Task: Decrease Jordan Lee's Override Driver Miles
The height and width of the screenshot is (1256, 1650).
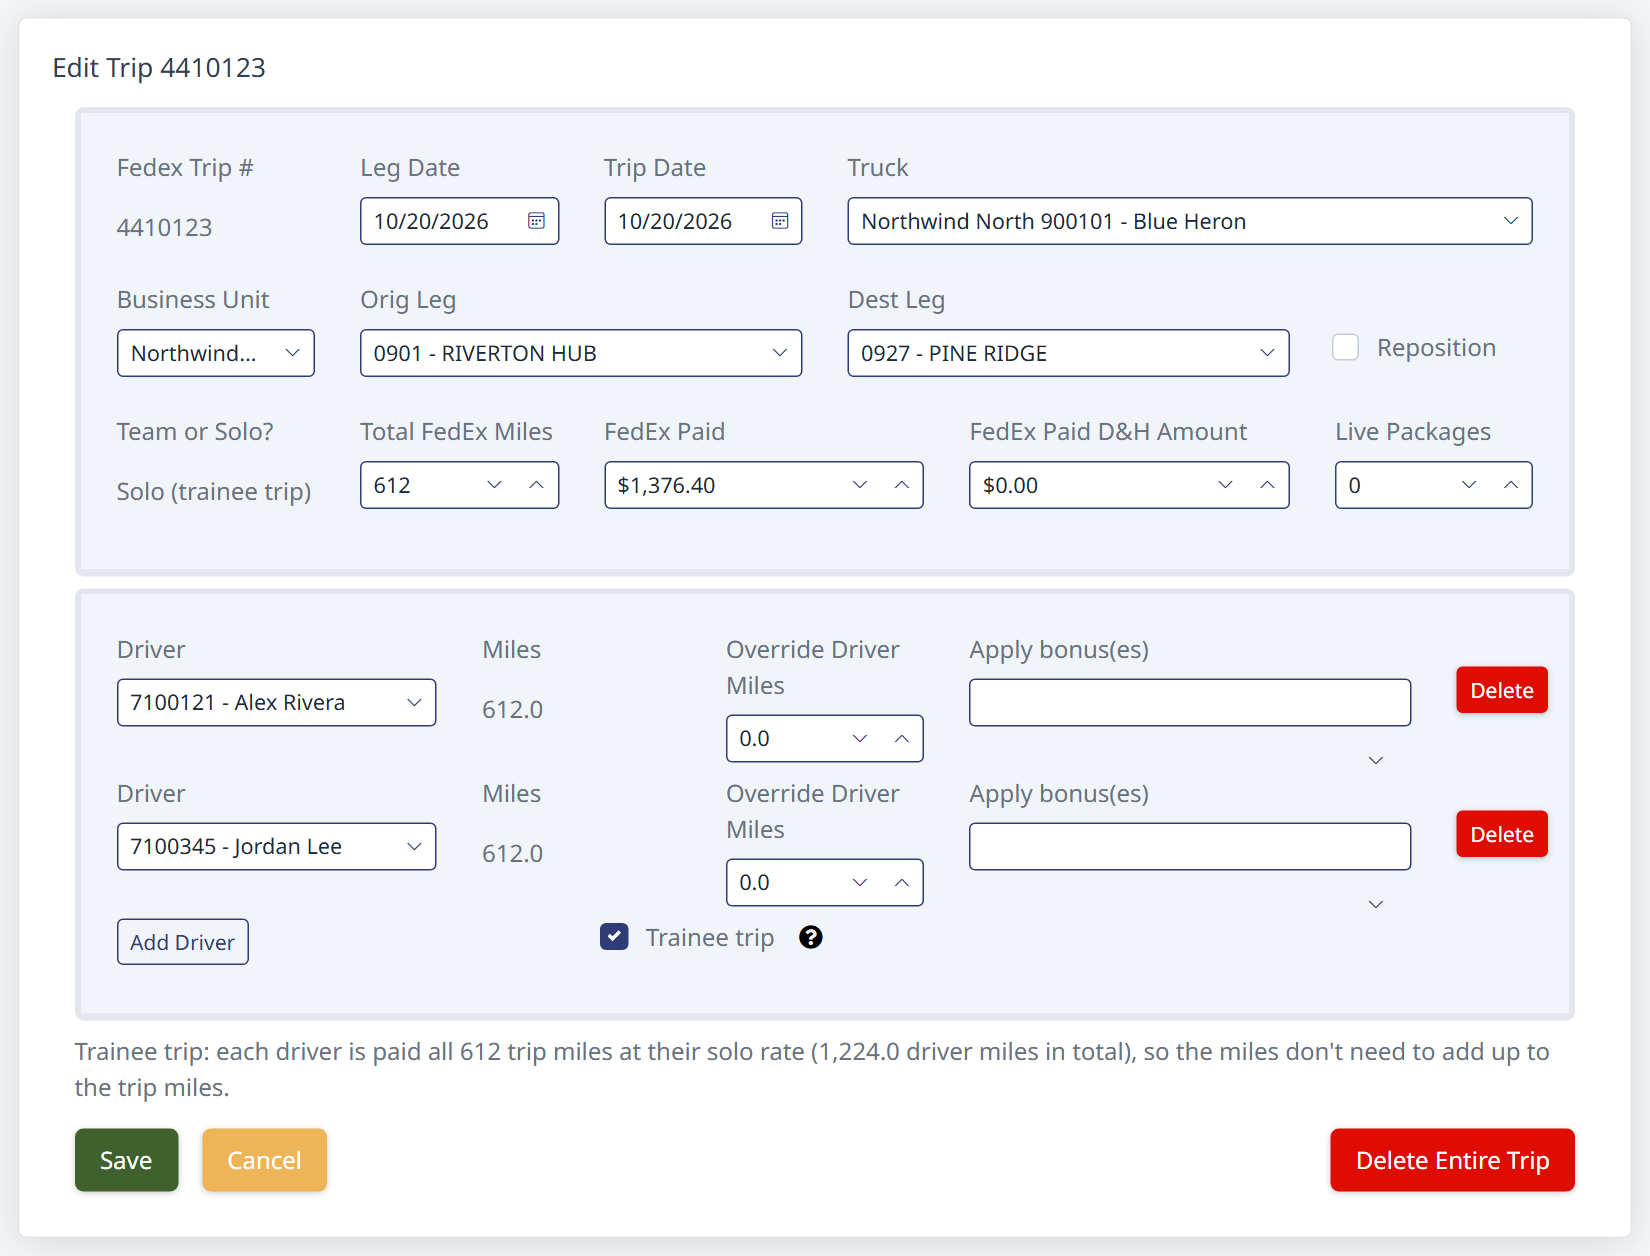Action: pos(859,883)
